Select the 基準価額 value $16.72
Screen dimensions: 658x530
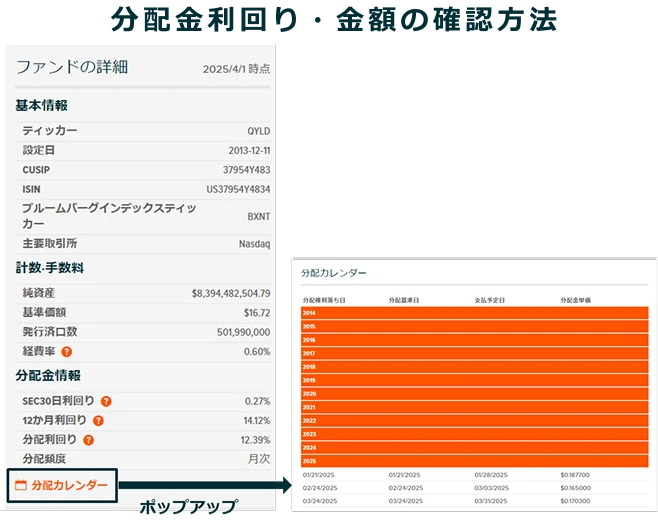click(257, 313)
